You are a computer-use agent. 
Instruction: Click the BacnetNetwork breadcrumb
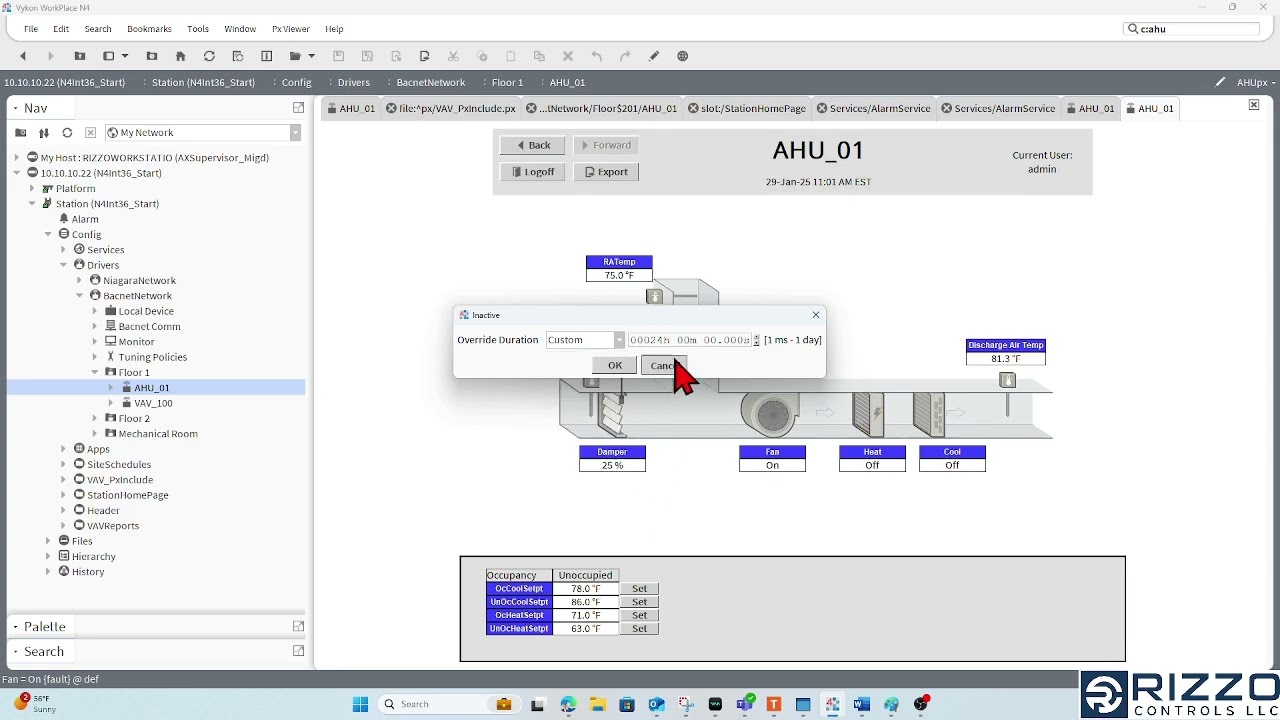pos(431,82)
